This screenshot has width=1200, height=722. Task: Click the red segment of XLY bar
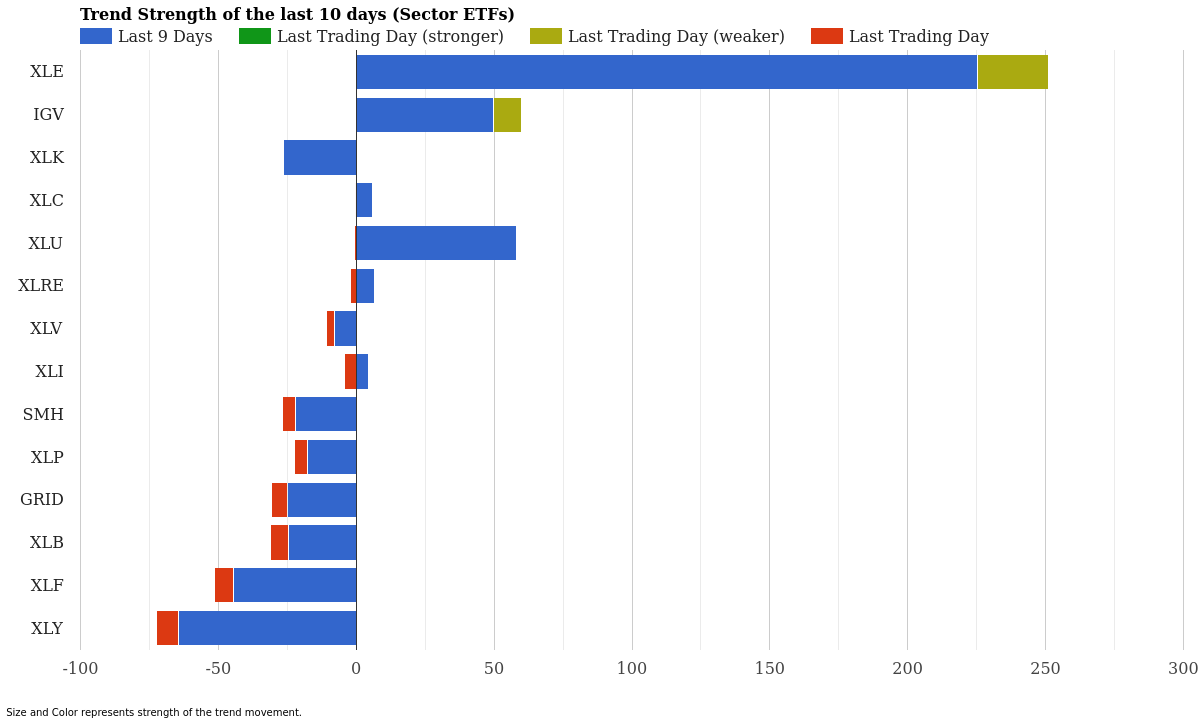tap(167, 628)
